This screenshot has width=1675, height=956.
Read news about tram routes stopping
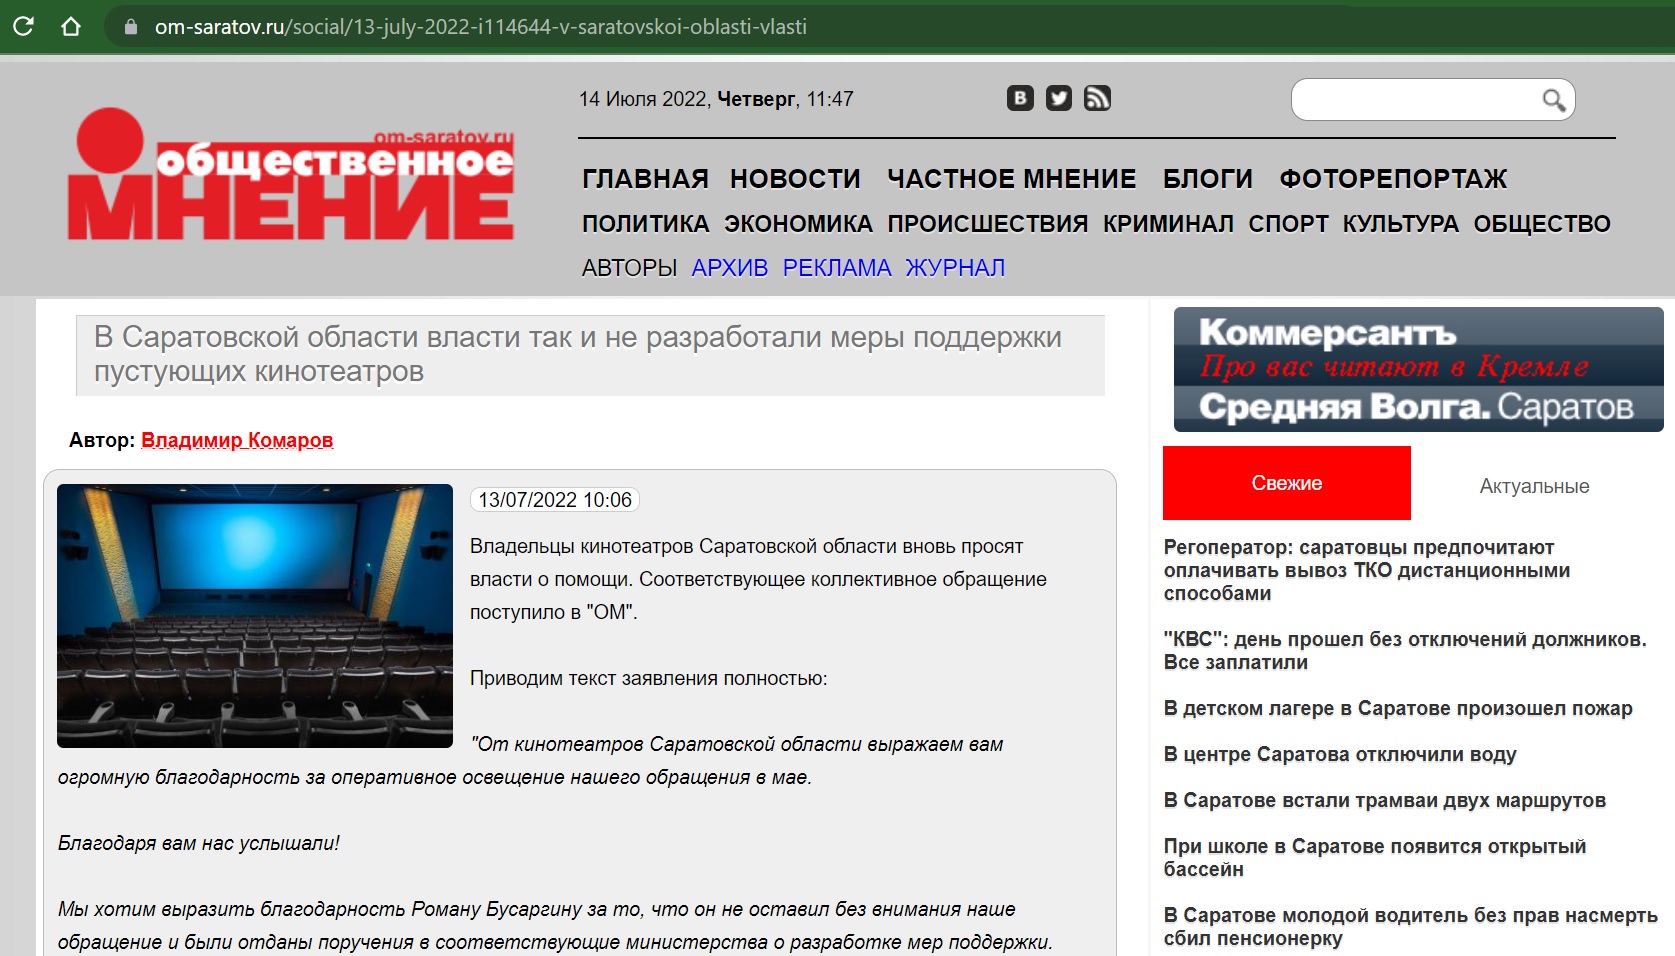[x=1384, y=800]
